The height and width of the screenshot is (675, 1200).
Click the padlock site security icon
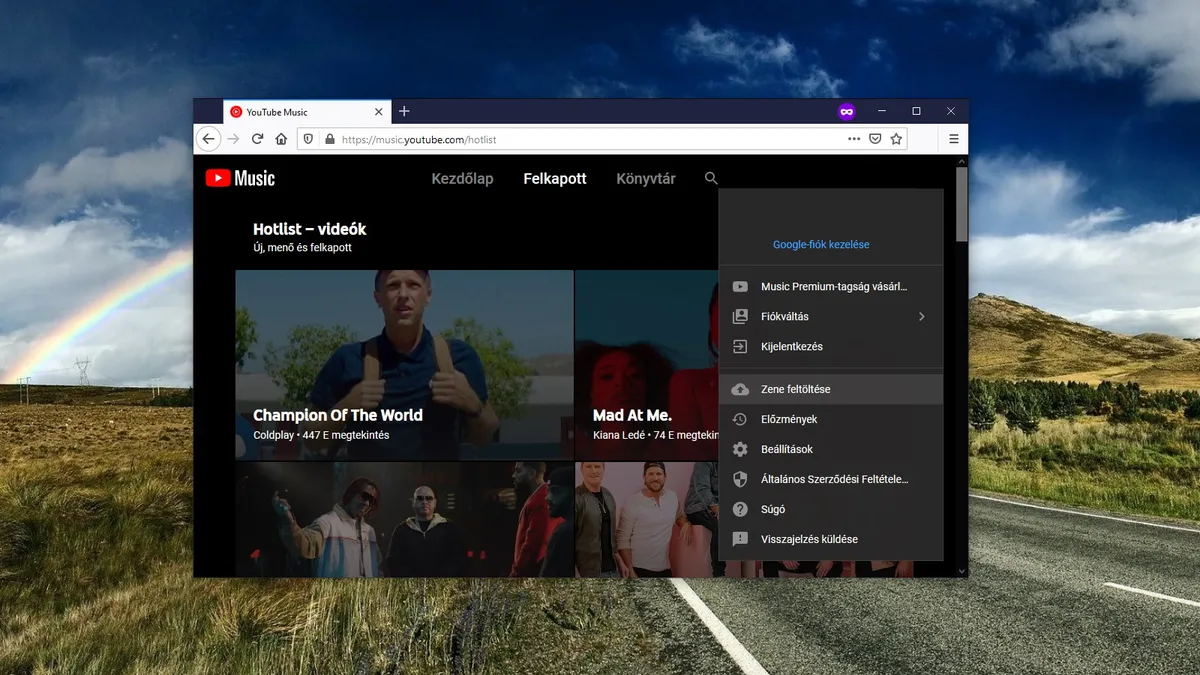330,139
